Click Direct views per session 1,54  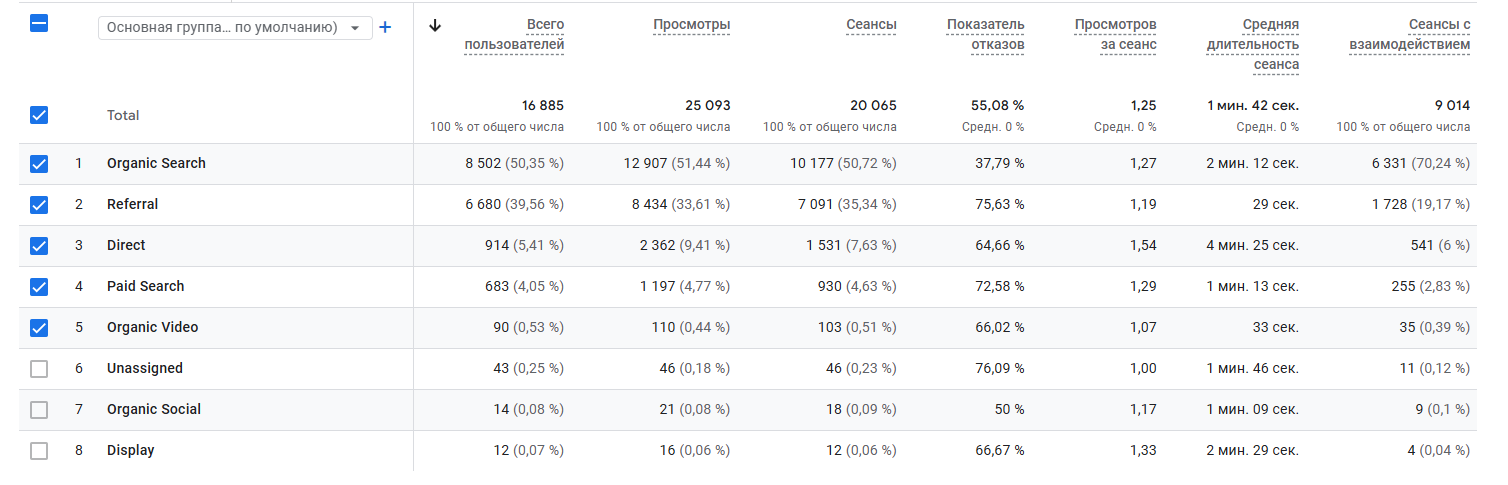point(1143,245)
